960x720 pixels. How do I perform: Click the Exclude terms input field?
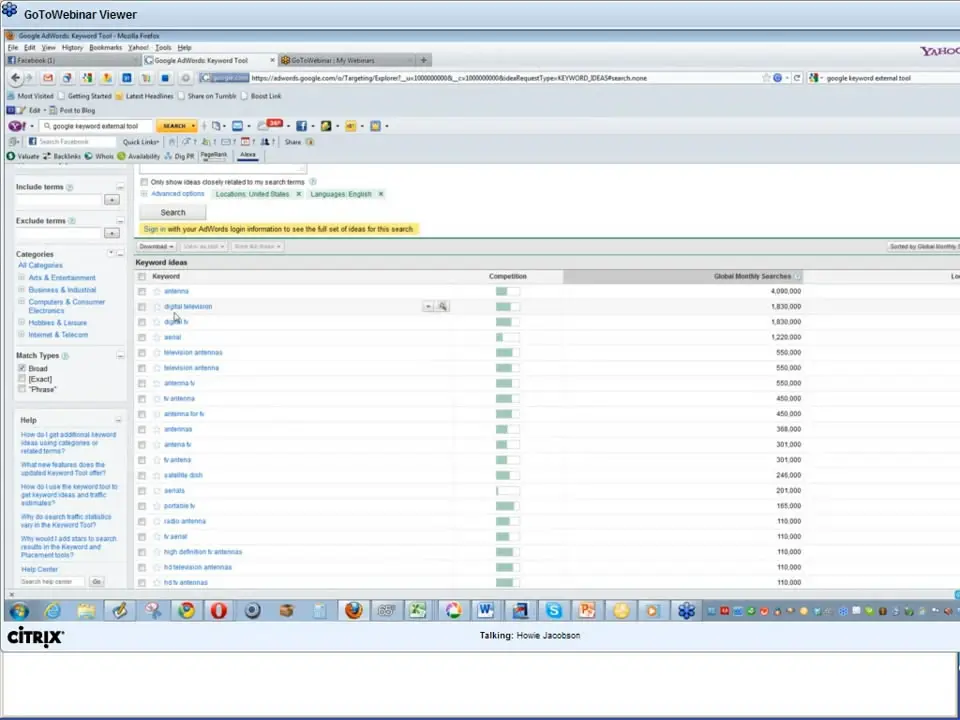click(x=59, y=233)
